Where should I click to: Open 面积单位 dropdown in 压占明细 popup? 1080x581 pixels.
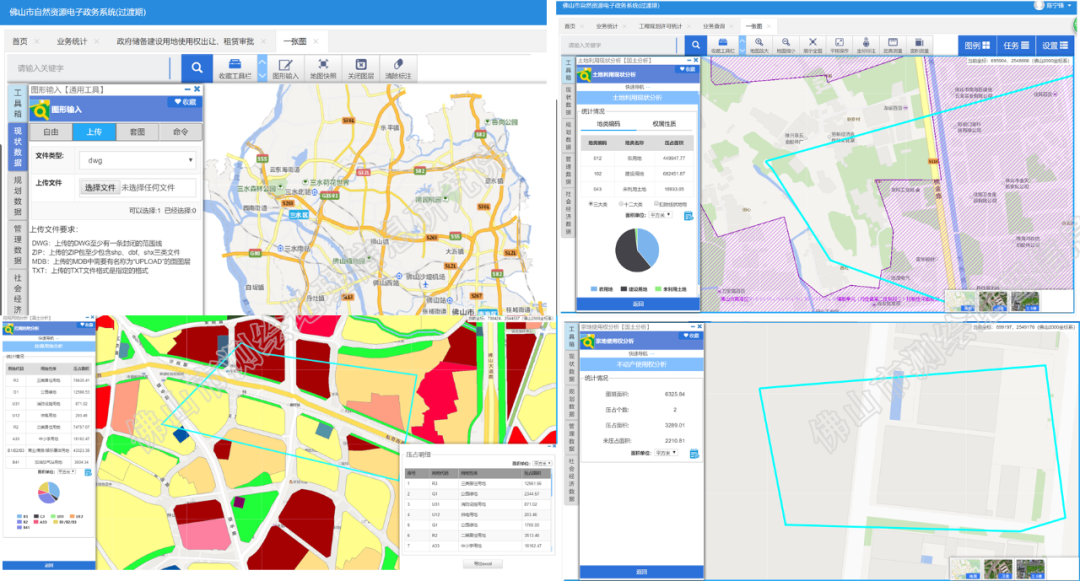[541, 463]
